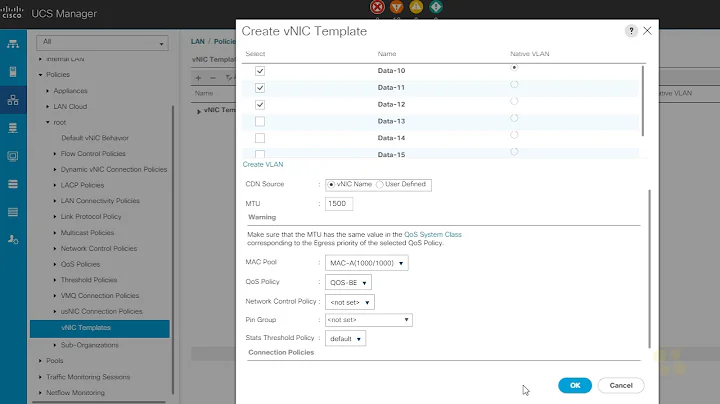Image resolution: width=720 pixels, height=404 pixels.
Task: Open Storage icon in left navigation bar
Action: tap(13, 184)
